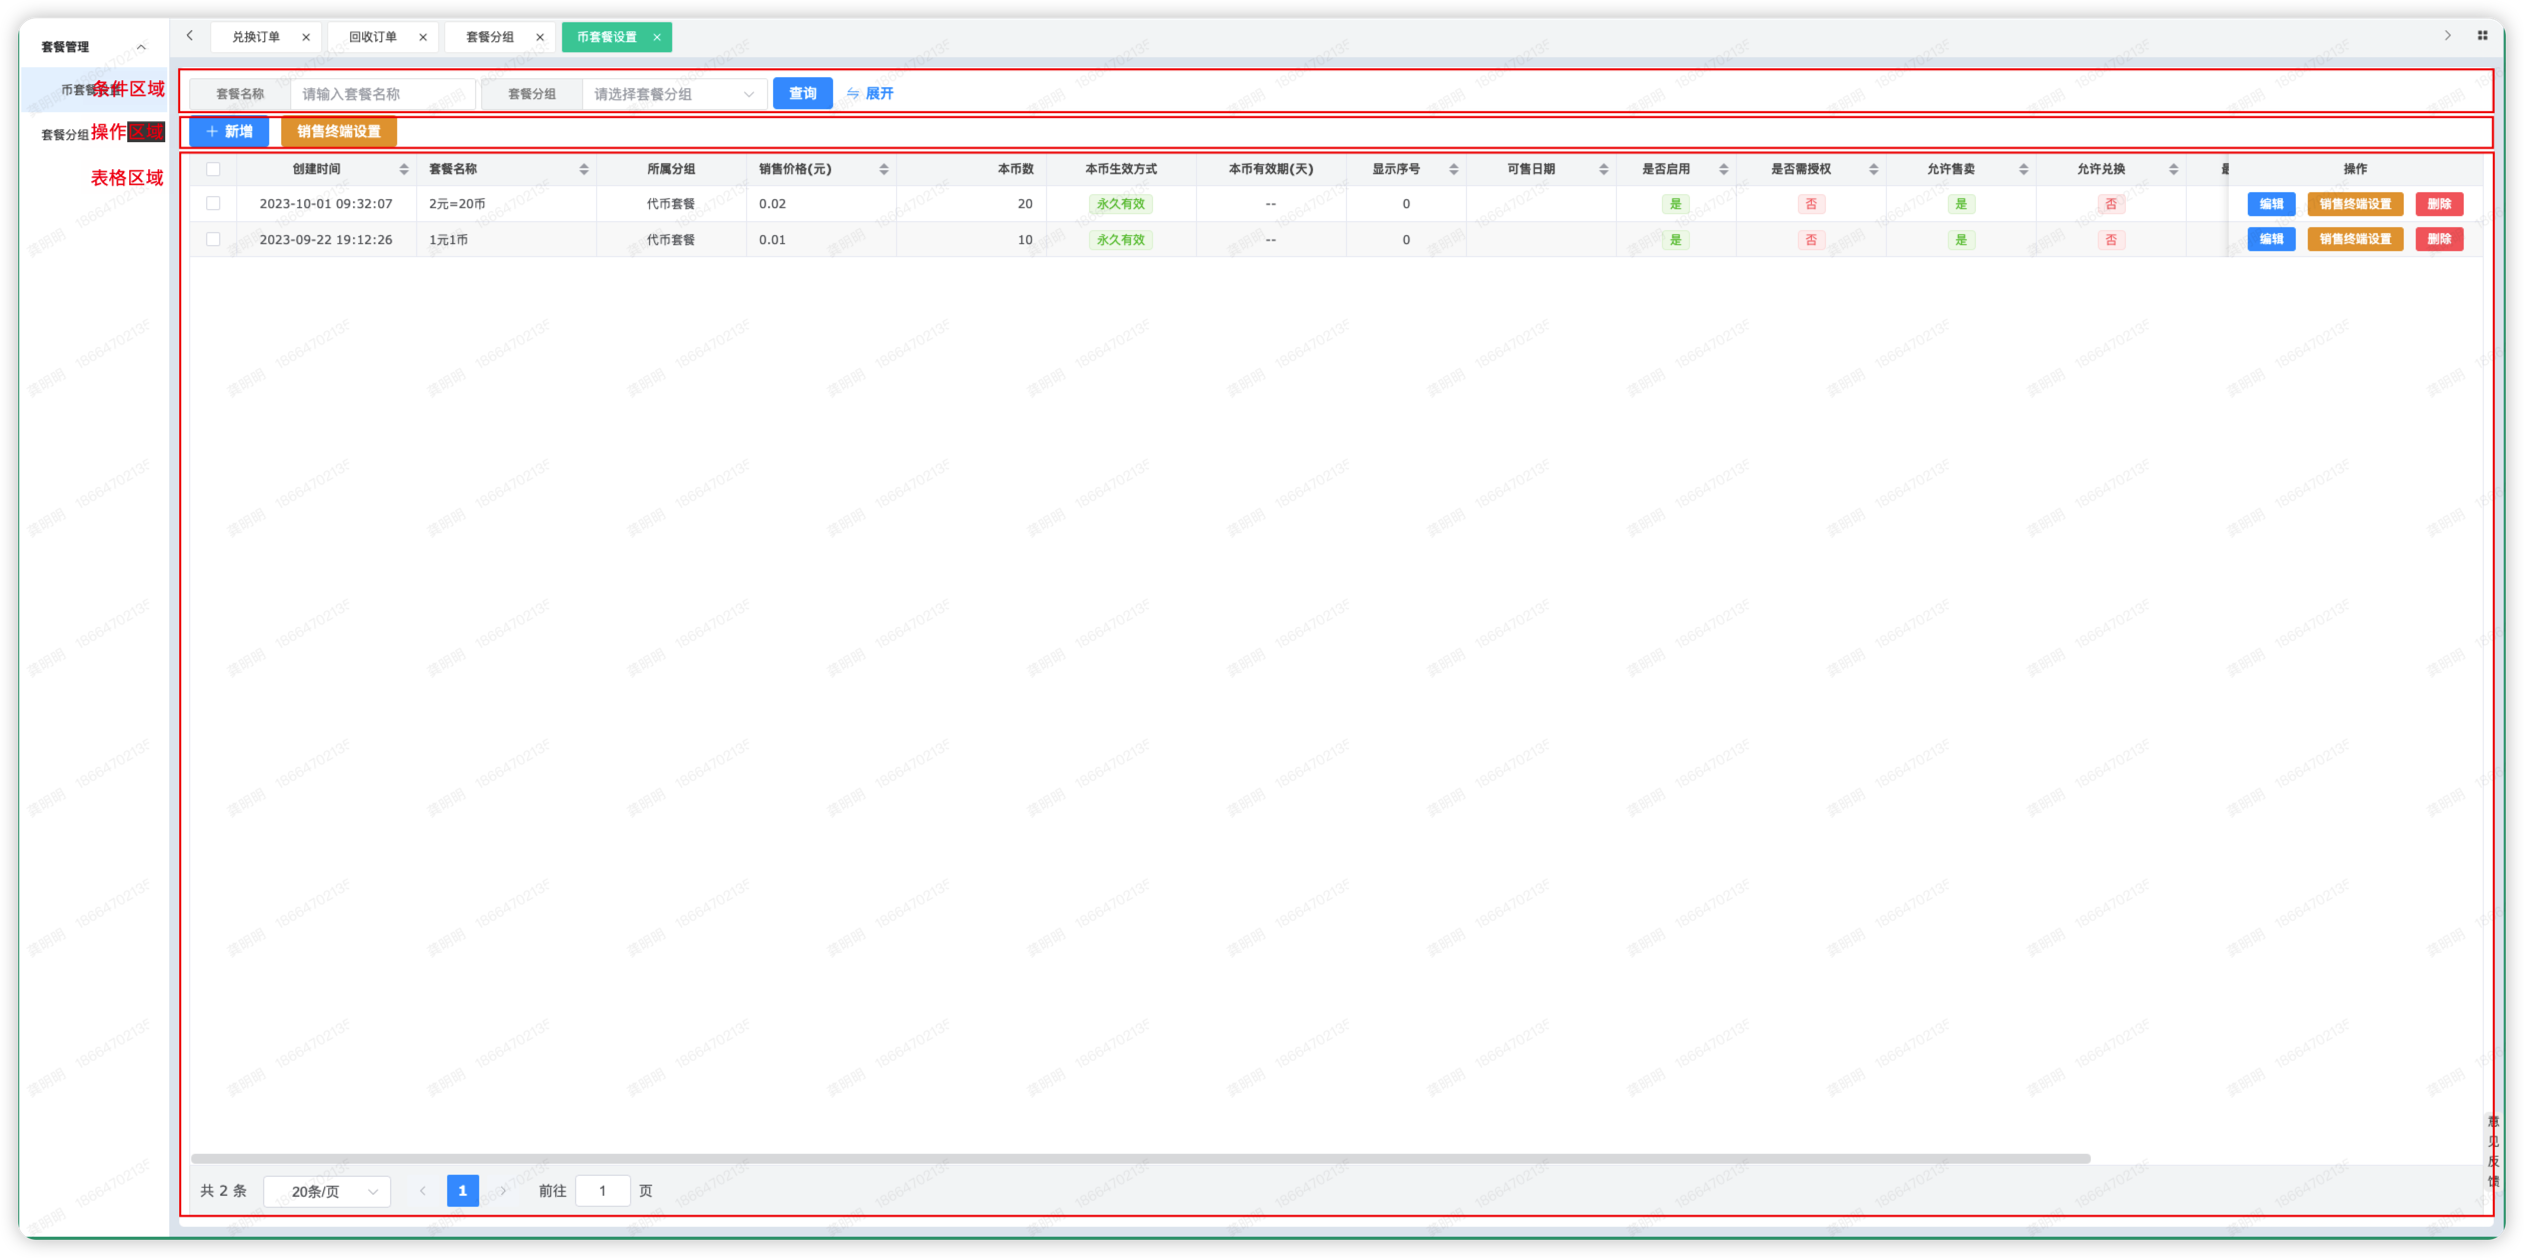Image resolution: width=2524 pixels, height=1258 pixels.
Task: Go to next page arrow in pagination
Action: 503,1191
